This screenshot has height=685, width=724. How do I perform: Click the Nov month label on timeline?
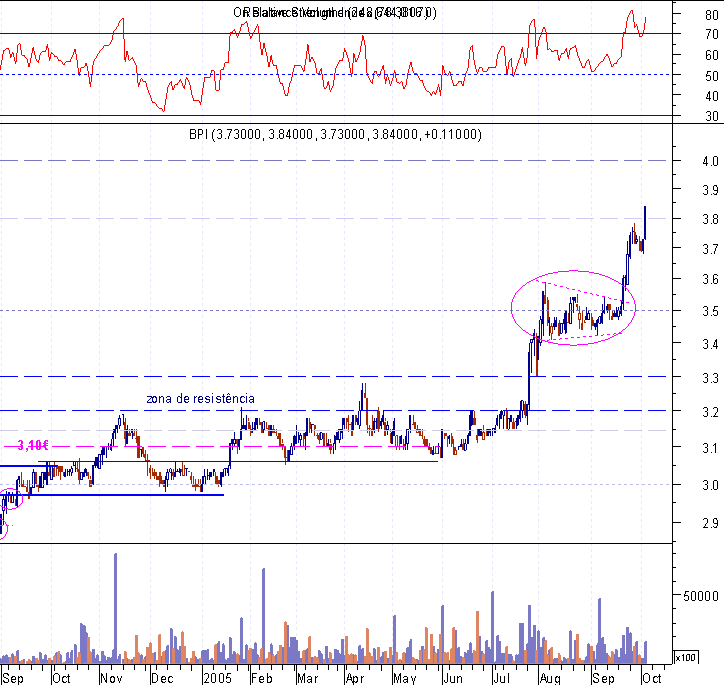point(111,678)
